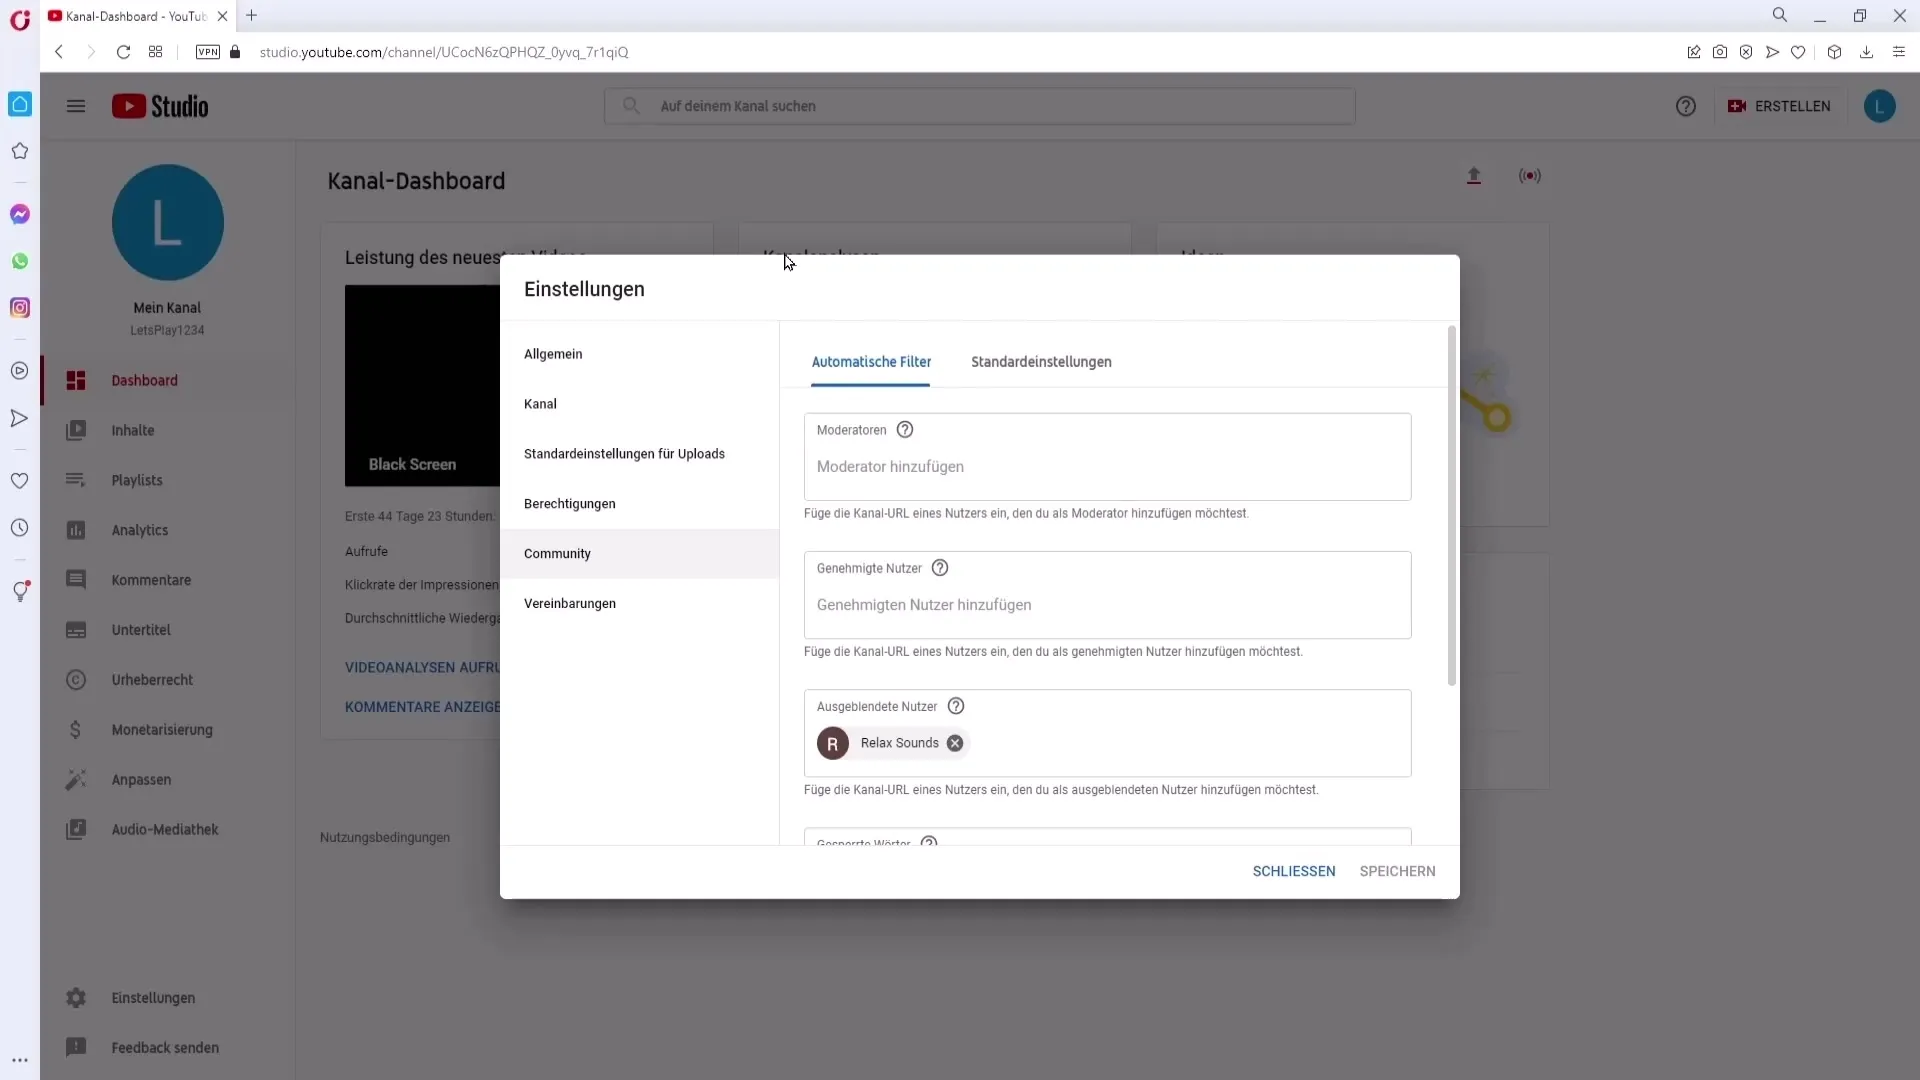
Task: Click the Feedback senden icon
Action: point(76,1048)
